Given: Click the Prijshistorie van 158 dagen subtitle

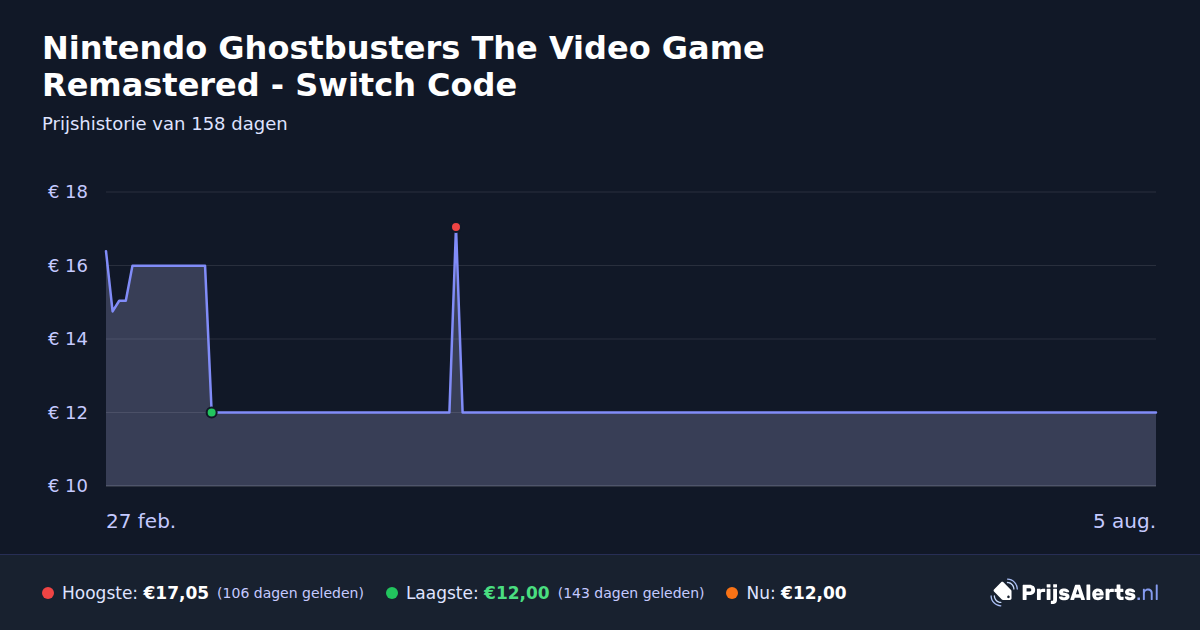Looking at the screenshot, I should (x=165, y=124).
